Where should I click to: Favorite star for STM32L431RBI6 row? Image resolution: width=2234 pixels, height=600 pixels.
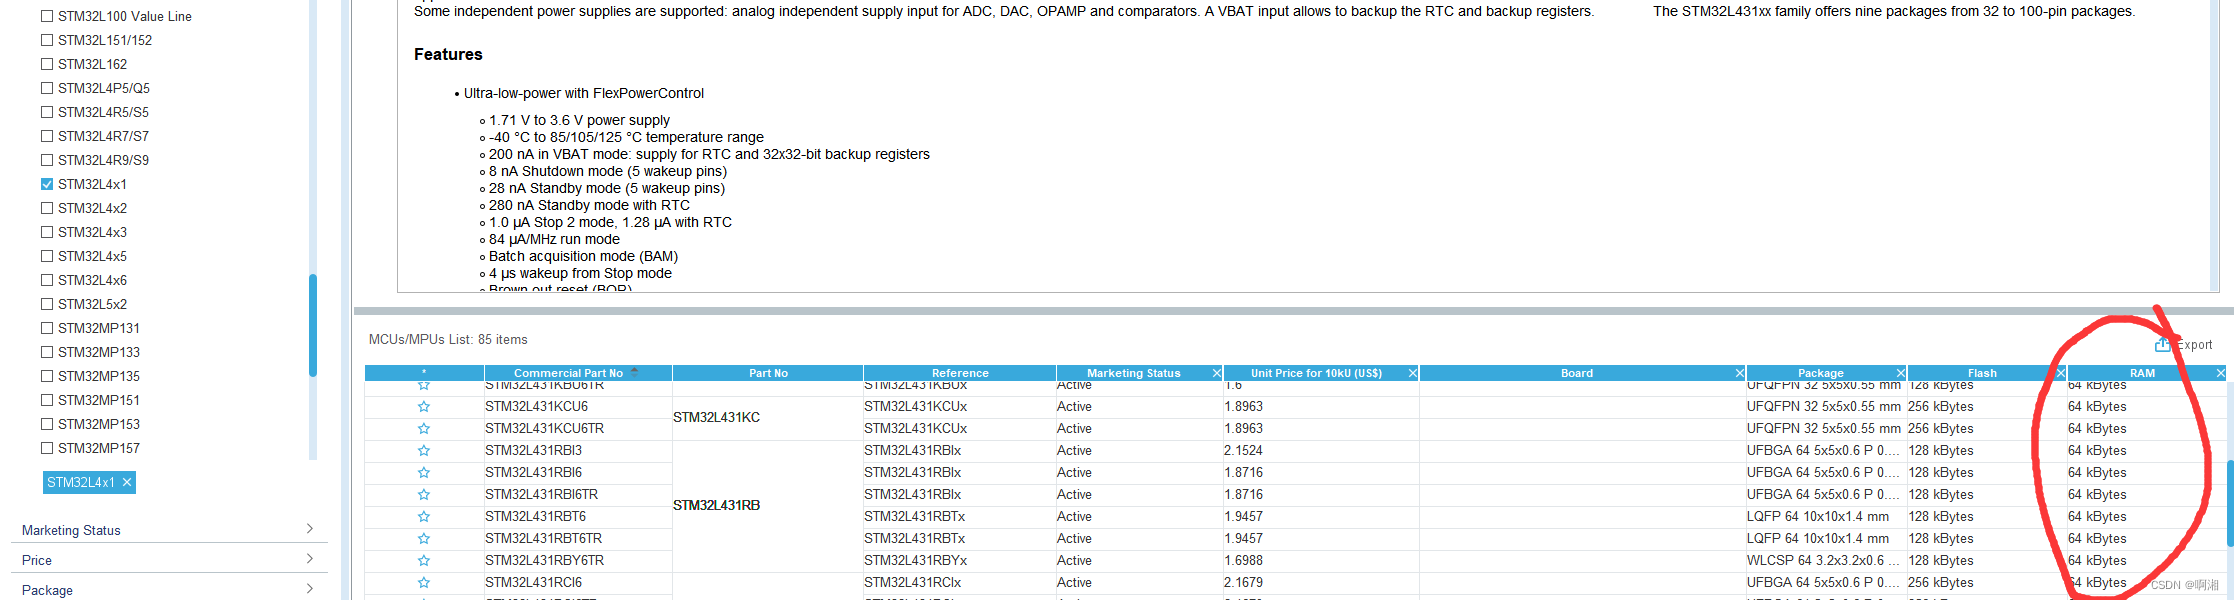424,473
